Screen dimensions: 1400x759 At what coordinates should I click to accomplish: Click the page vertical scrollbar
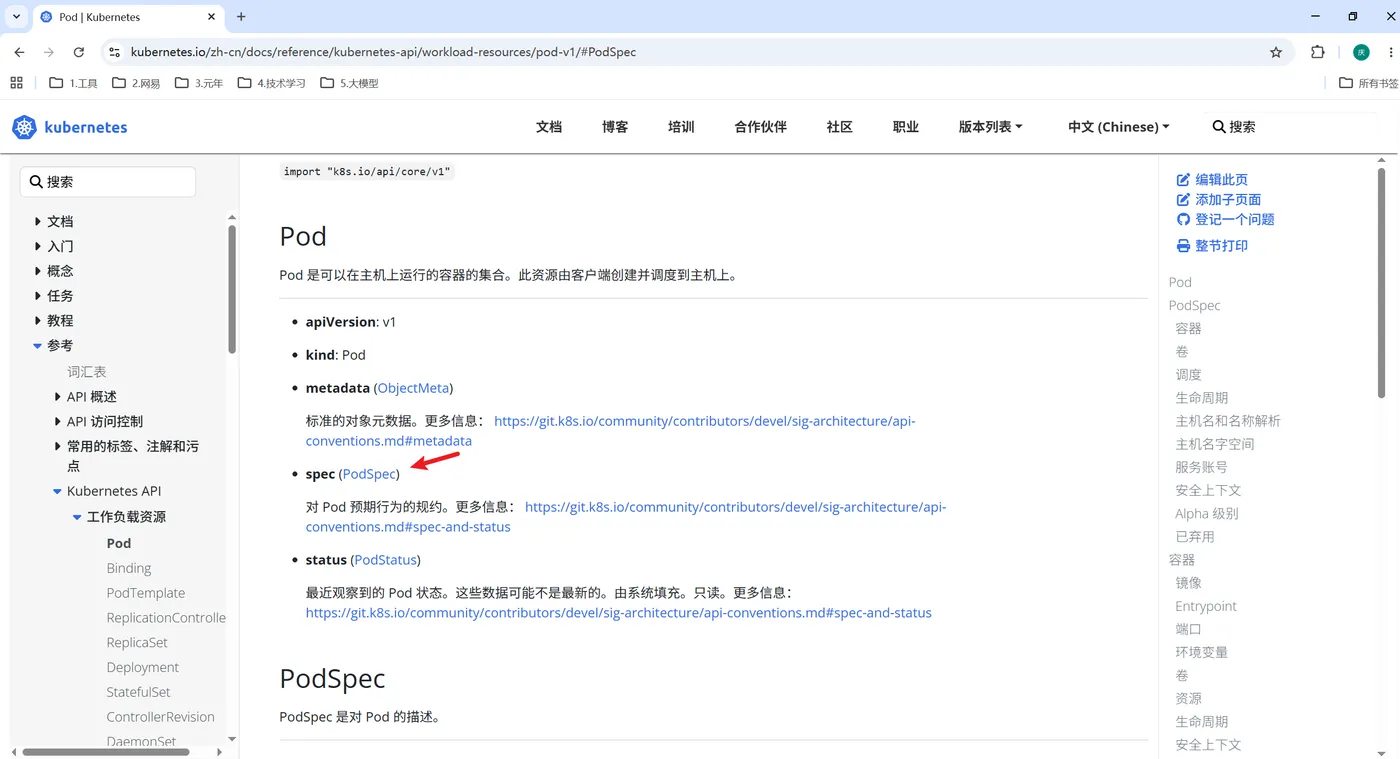1383,285
